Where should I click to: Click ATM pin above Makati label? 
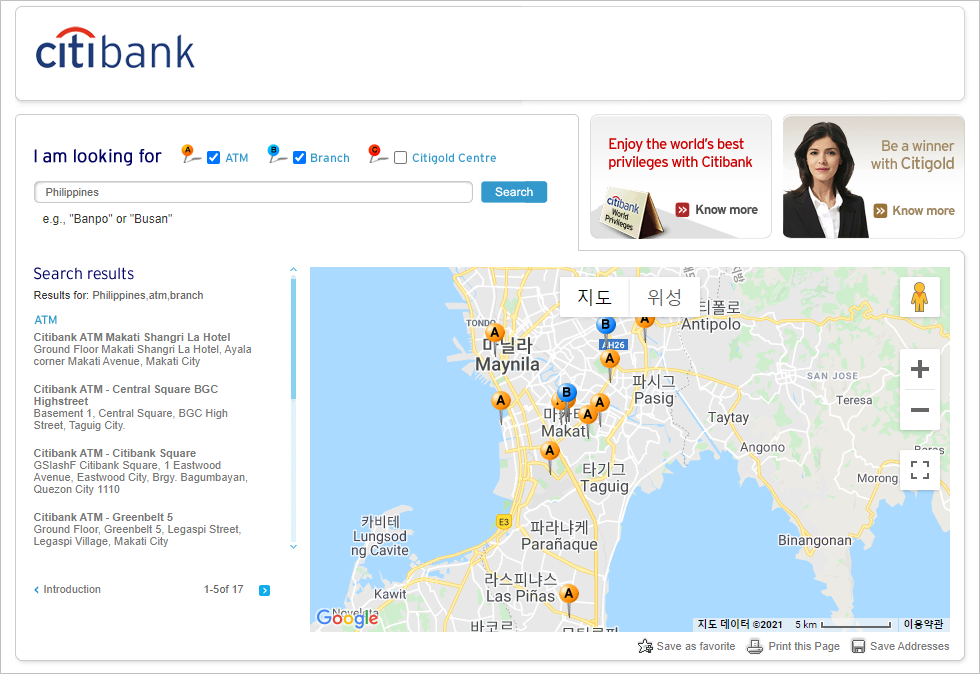tap(587, 415)
